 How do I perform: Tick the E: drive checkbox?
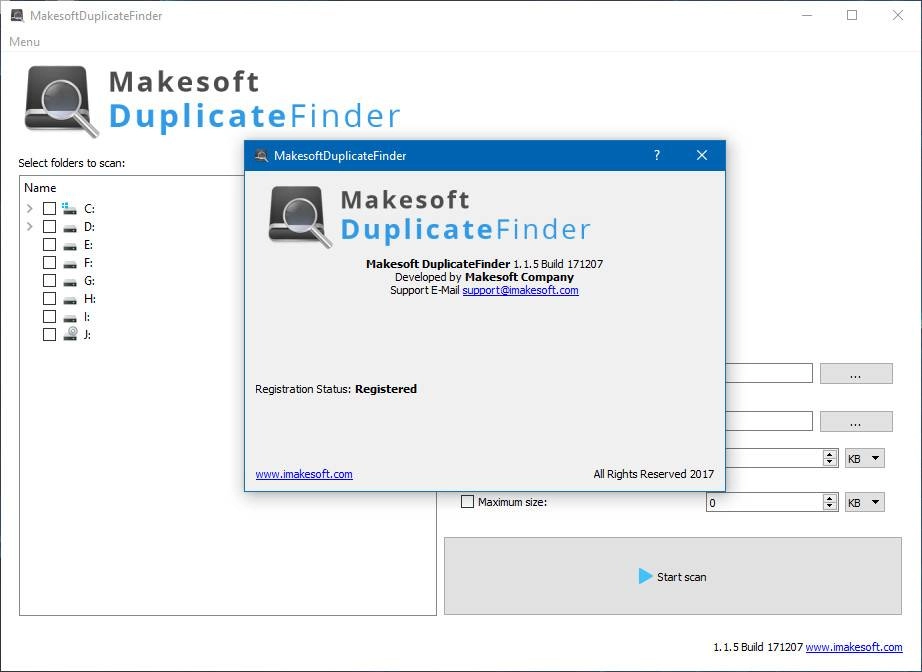(x=49, y=245)
